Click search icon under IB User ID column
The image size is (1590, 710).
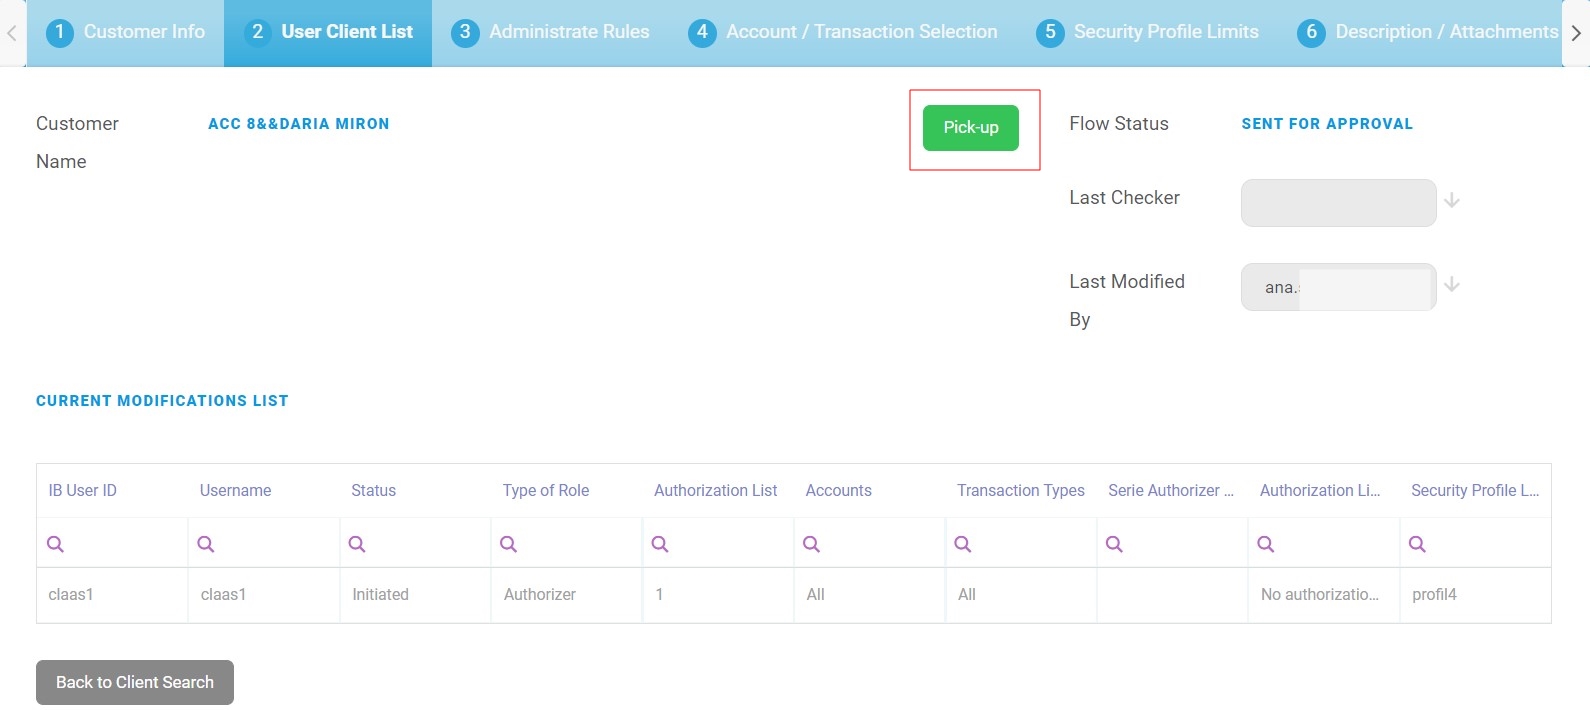(56, 544)
